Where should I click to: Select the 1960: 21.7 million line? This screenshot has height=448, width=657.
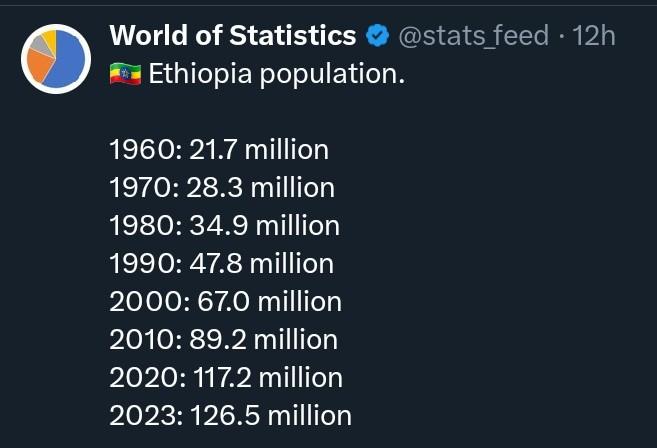[x=219, y=150]
